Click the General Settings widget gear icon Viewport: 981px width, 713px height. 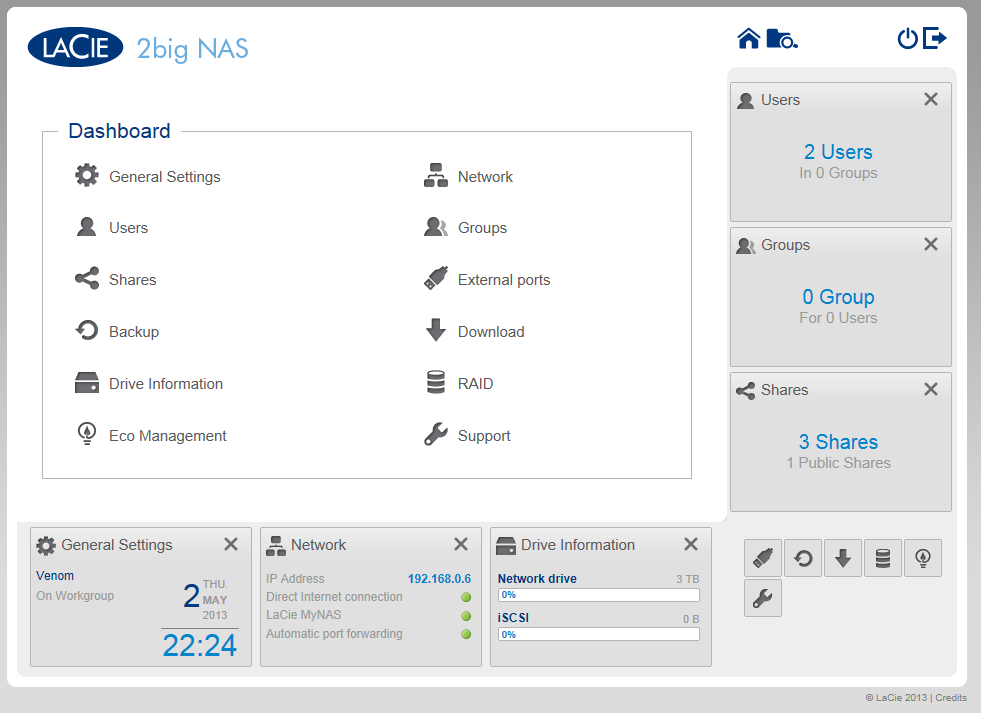pos(46,545)
